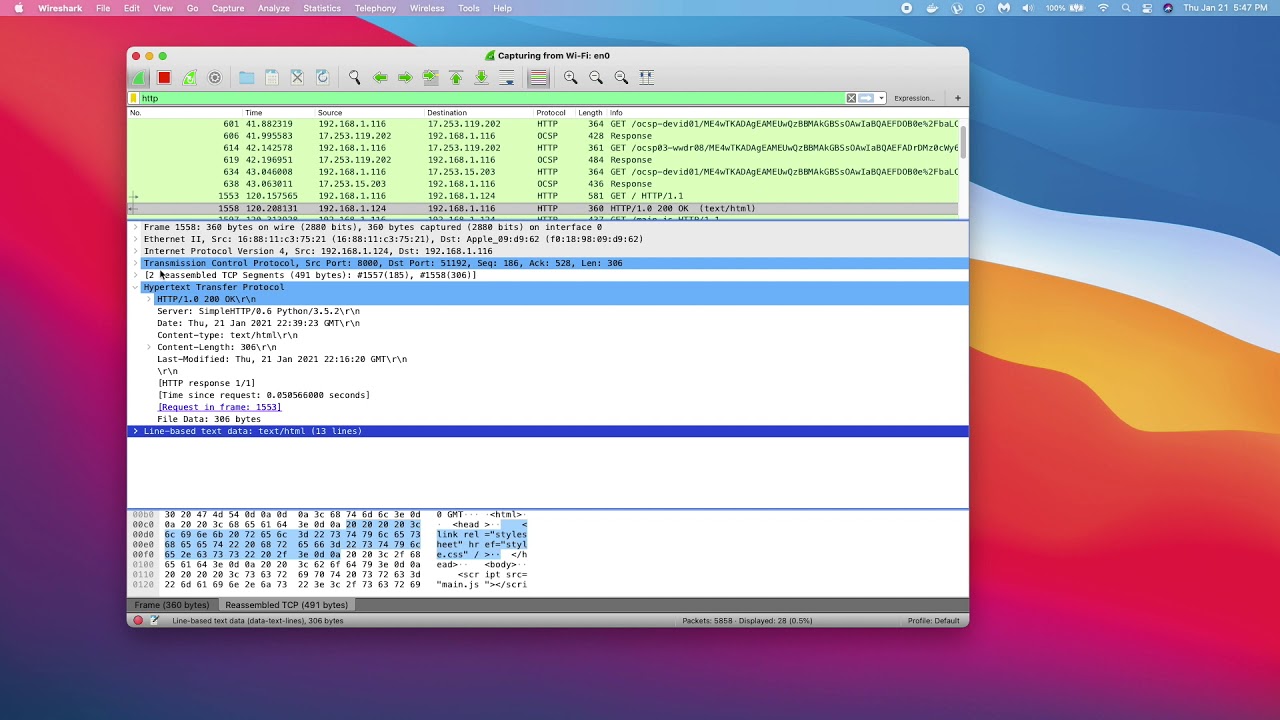1280x720 pixels.
Task: Open capture options gear icon
Action: click(214, 77)
